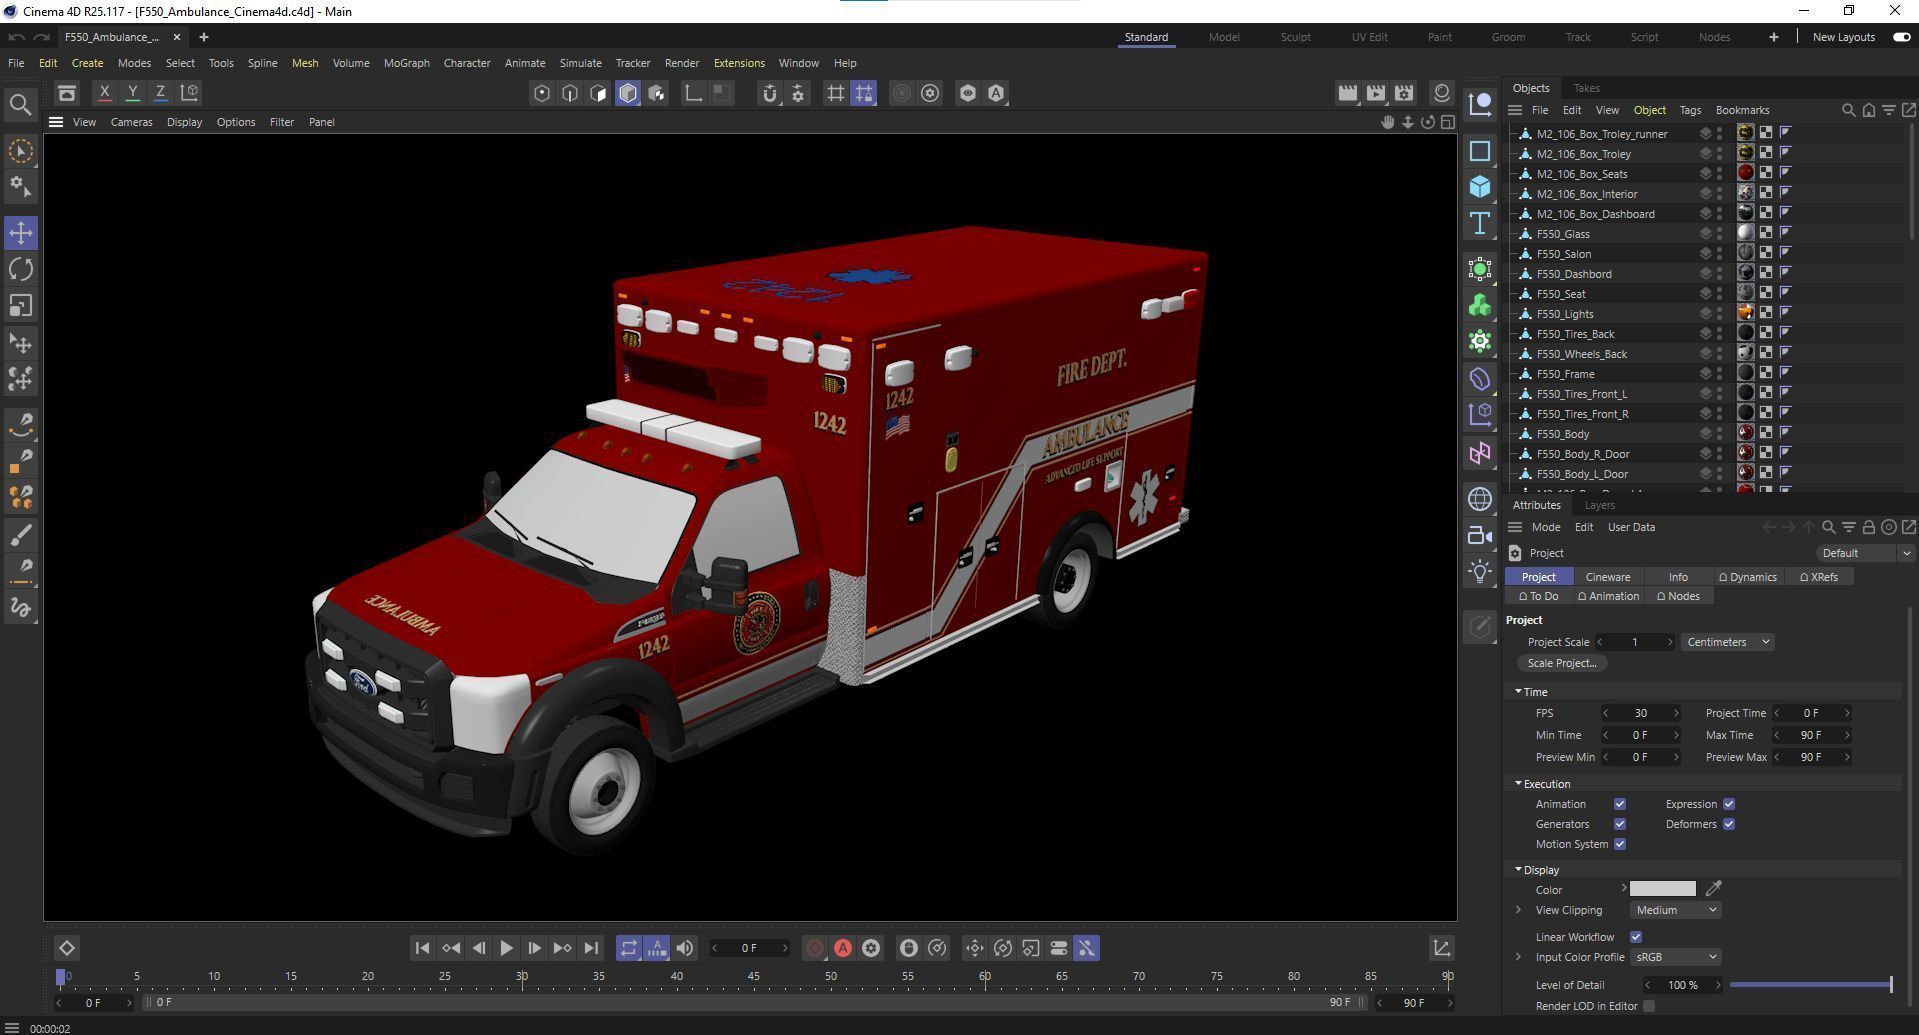Click the color picker eyedropper icon
Screen dimensions: 1919x1035
click(x=1713, y=889)
